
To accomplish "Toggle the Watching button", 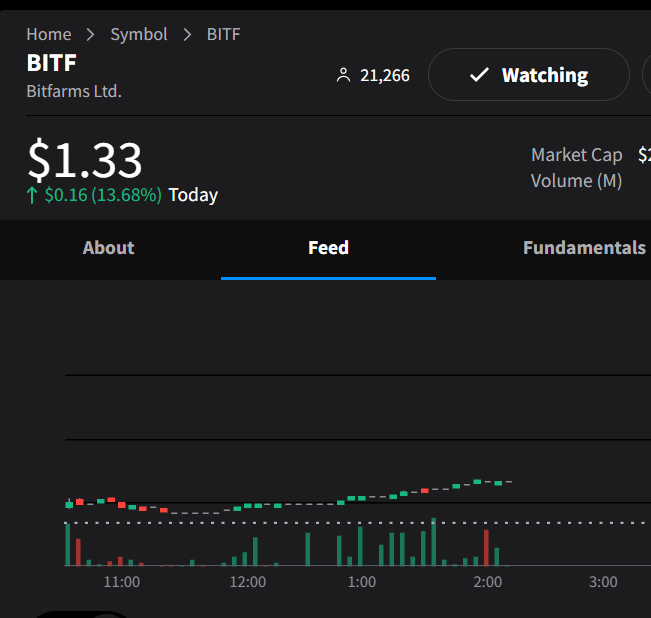I will click(x=529, y=75).
